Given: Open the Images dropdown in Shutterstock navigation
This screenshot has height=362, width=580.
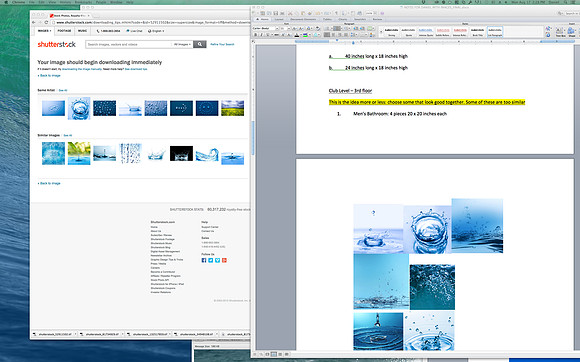Looking at the screenshot, I should coord(44,31).
